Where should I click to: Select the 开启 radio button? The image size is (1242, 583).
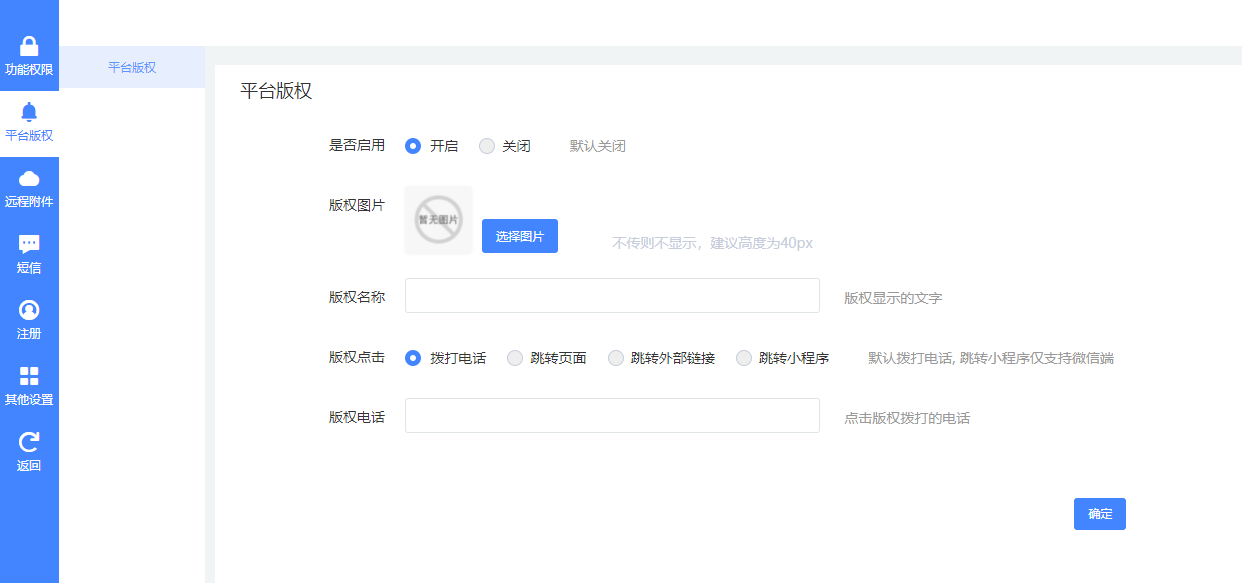(413, 146)
